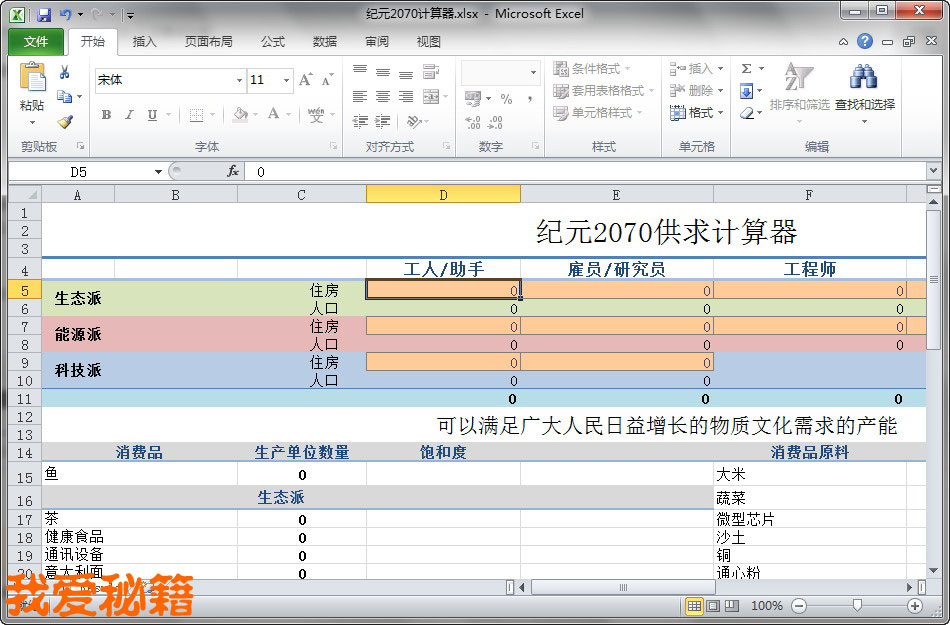Open the font name dropdown (宋体)
This screenshot has width=950, height=625.
239,80
